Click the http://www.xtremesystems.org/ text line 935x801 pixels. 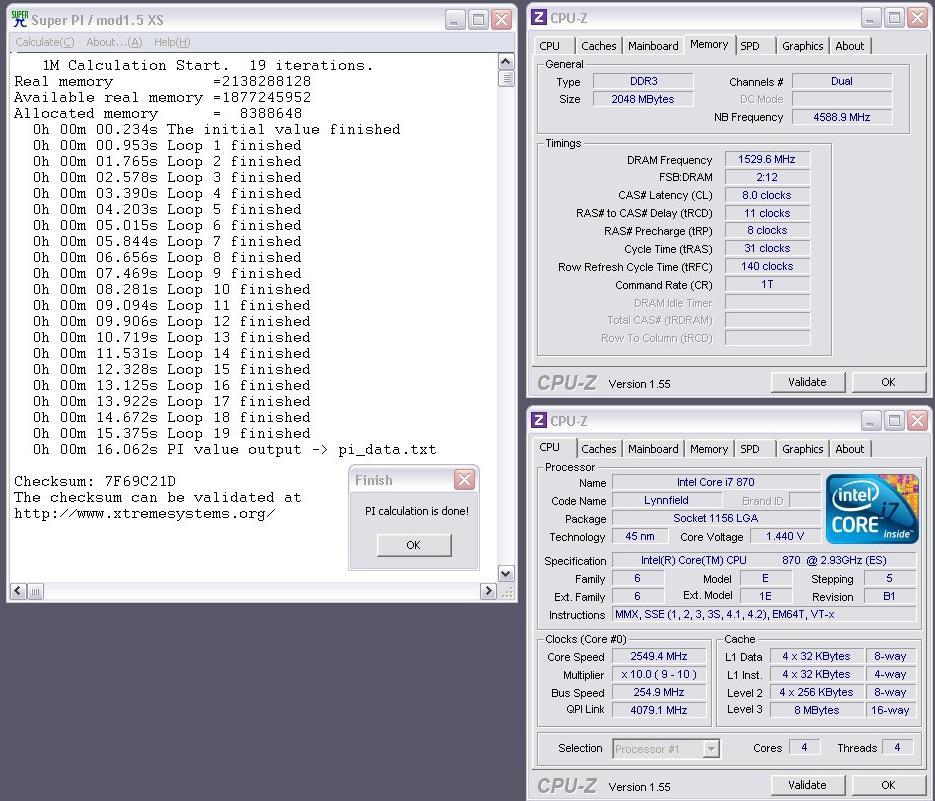[x=144, y=514]
